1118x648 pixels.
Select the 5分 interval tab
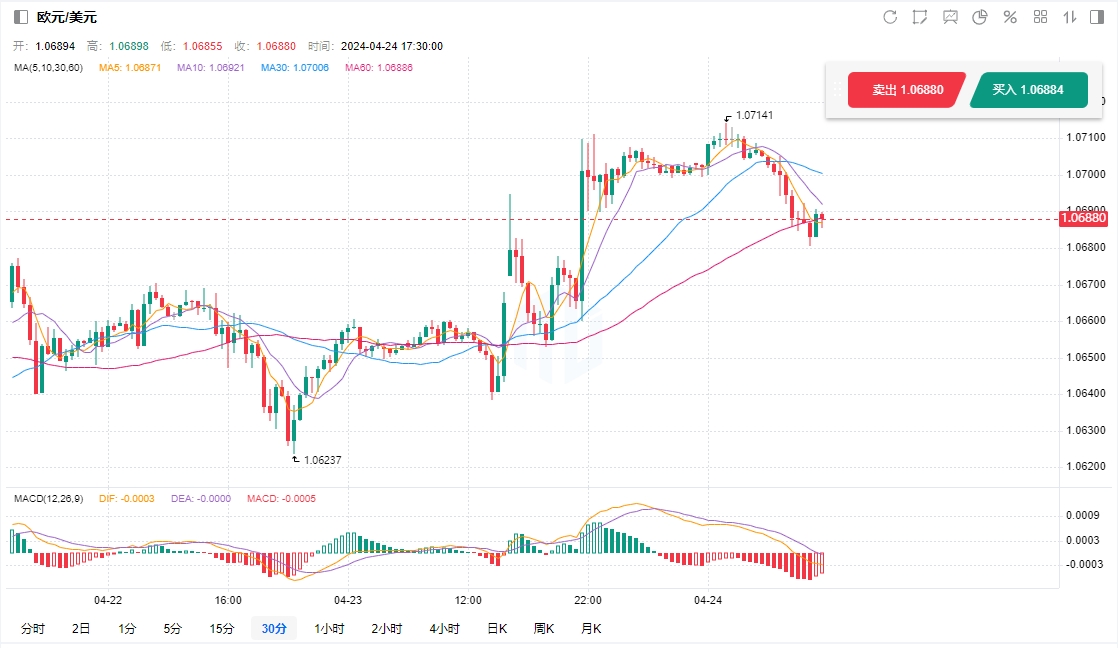pyautogui.click(x=173, y=629)
